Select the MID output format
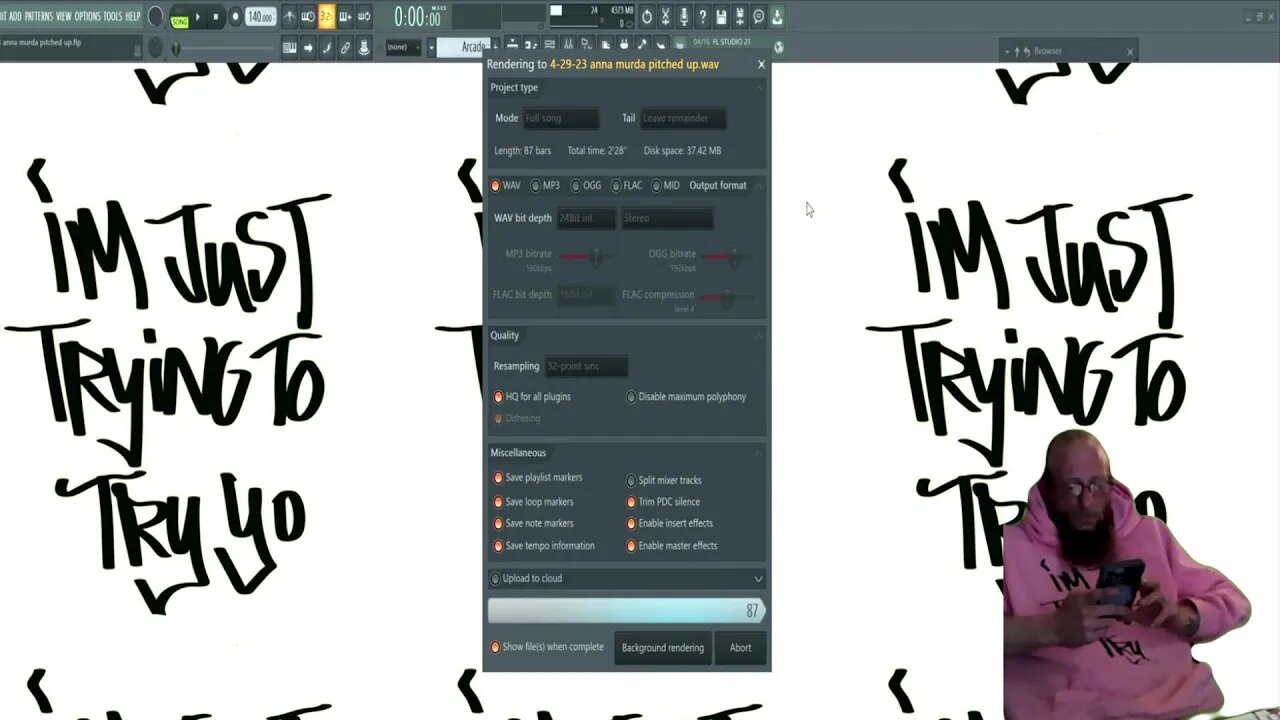The height and width of the screenshot is (720, 1280). 666,186
